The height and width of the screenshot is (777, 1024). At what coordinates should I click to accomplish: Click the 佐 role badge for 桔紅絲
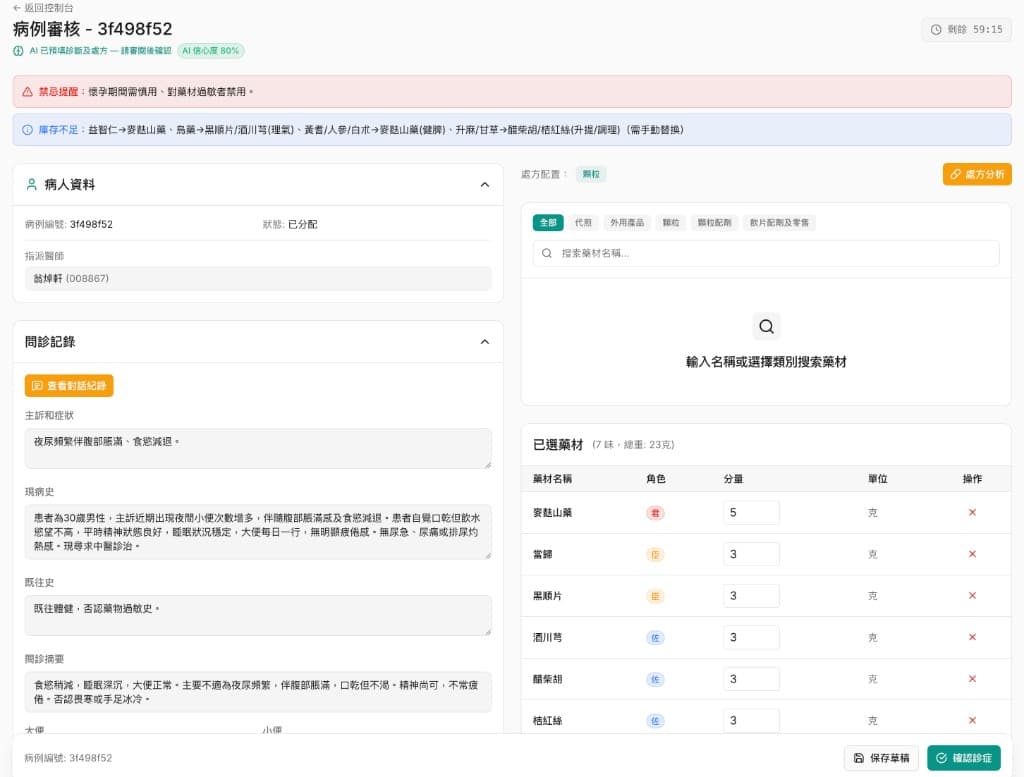coord(655,721)
